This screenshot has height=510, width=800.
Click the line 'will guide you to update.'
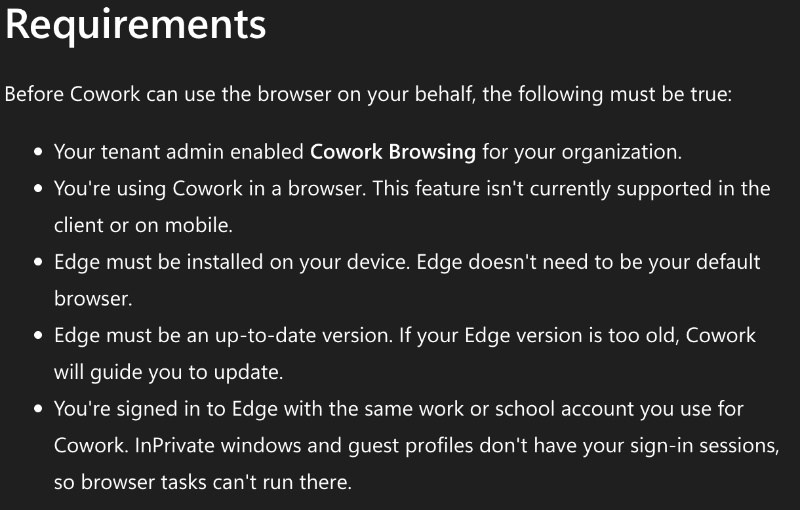coord(168,372)
